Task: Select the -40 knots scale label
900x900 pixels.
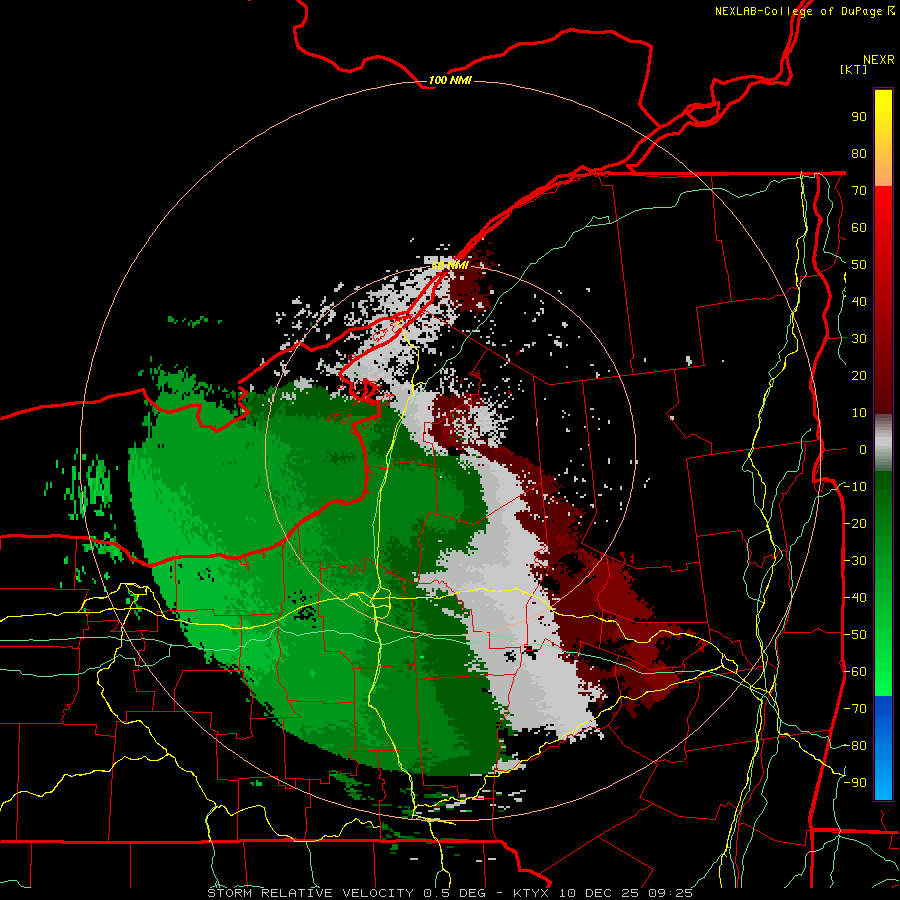Action: (x=855, y=598)
